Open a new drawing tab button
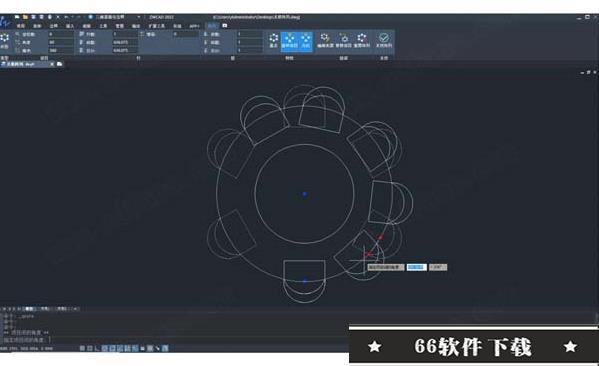This screenshot has width=599, height=366. coord(60,64)
